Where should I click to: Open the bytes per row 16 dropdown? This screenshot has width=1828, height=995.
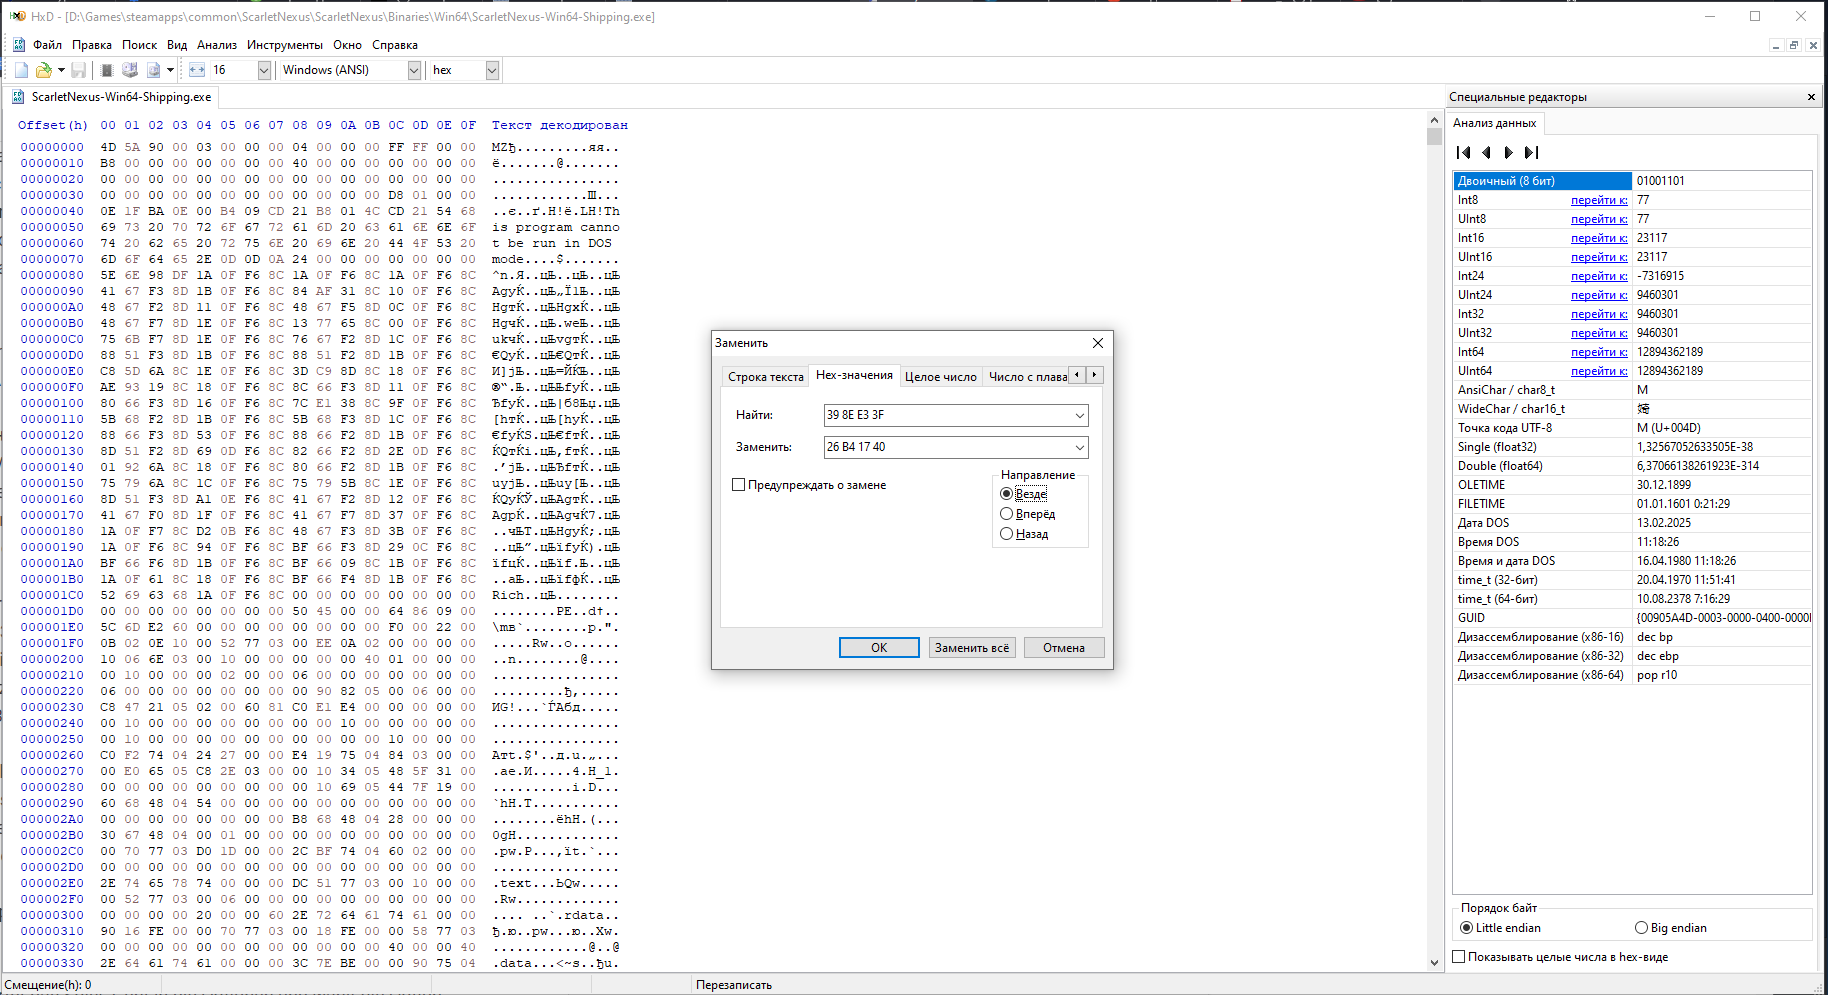point(264,70)
